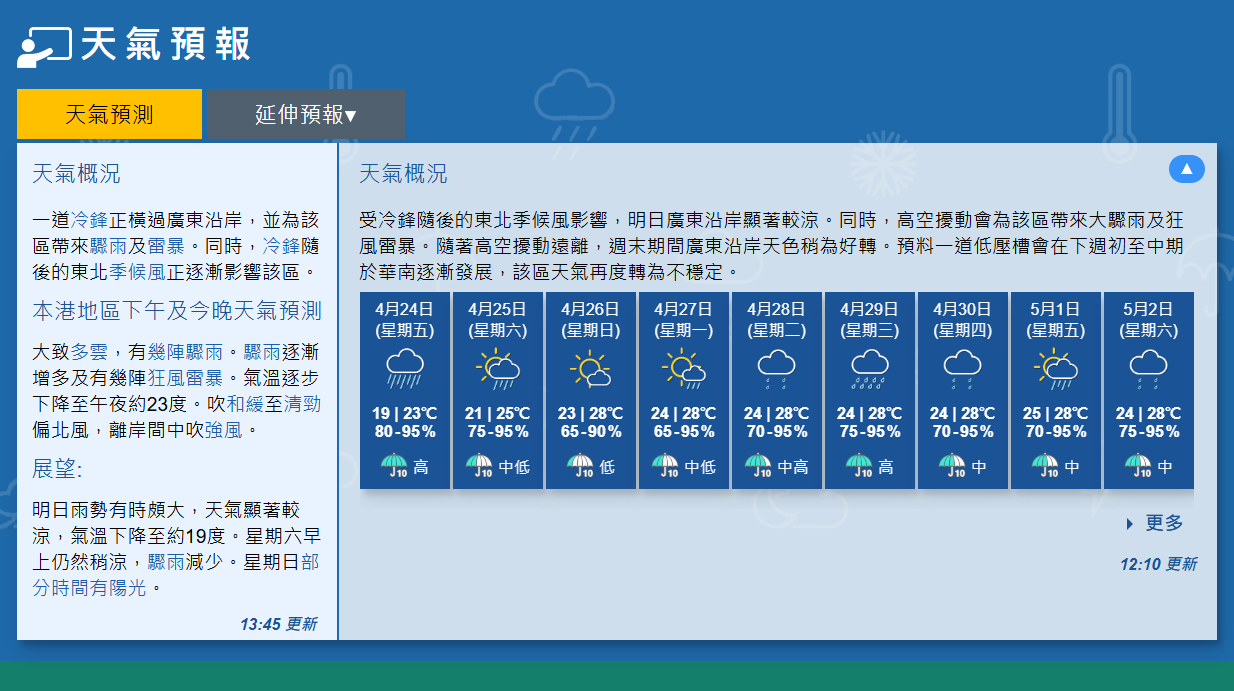Viewport: 1234px width, 691px height.
Task: Click the rain icon for April 24
Action: coord(405,370)
